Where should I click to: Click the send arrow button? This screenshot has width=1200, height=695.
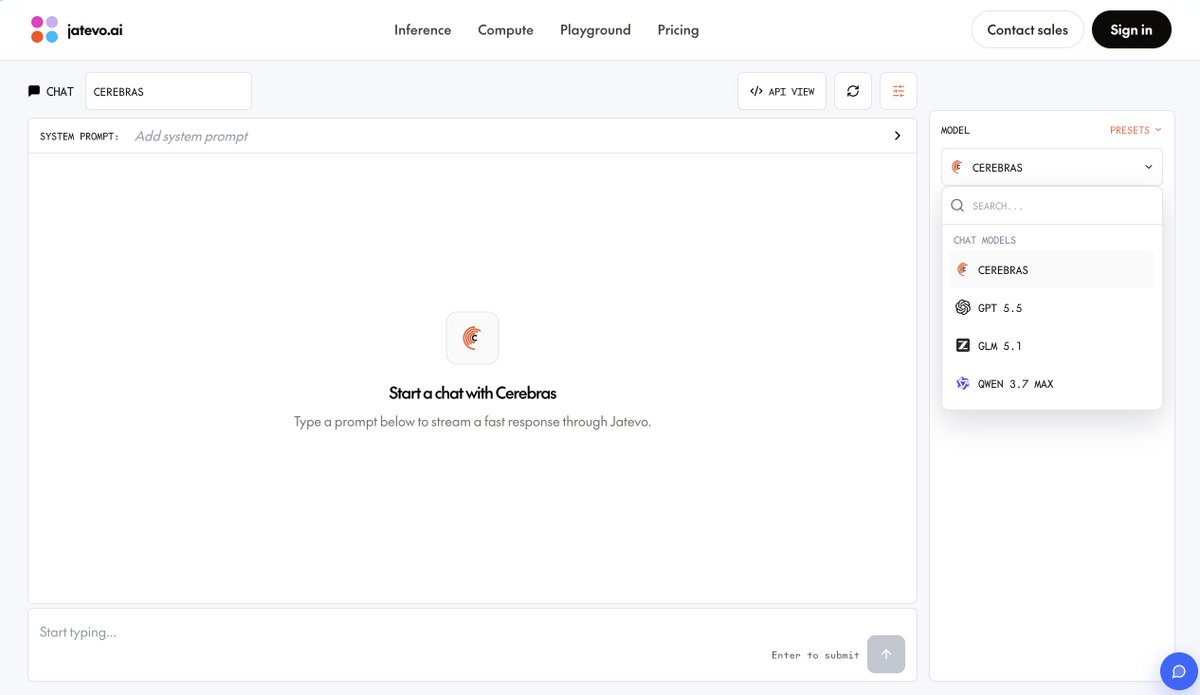[x=886, y=654]
